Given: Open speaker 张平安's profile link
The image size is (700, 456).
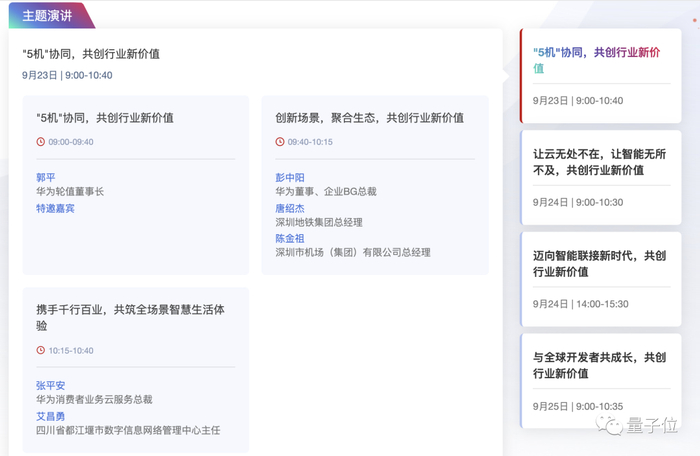Looking at the screenshot, I should (50, 386).
